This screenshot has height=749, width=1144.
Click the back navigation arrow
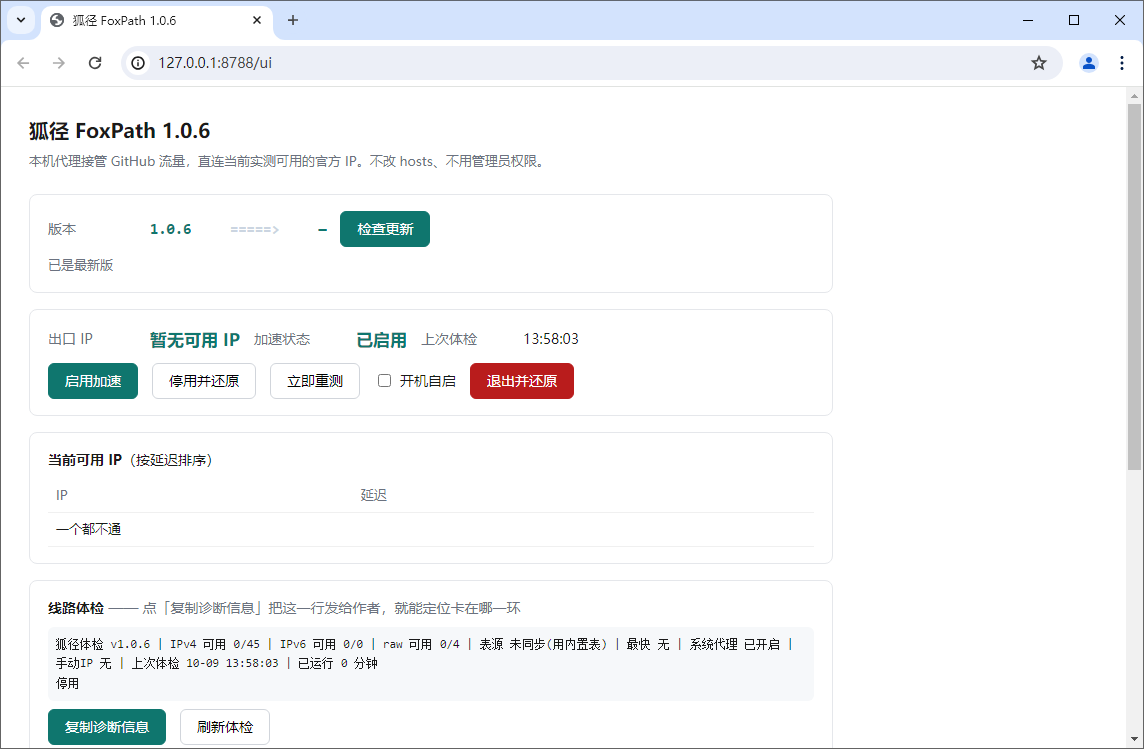coord(23,63)
